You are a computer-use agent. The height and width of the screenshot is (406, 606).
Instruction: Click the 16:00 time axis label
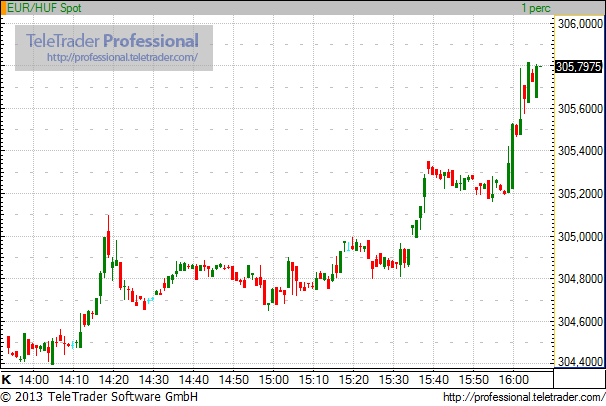point(514,380)
